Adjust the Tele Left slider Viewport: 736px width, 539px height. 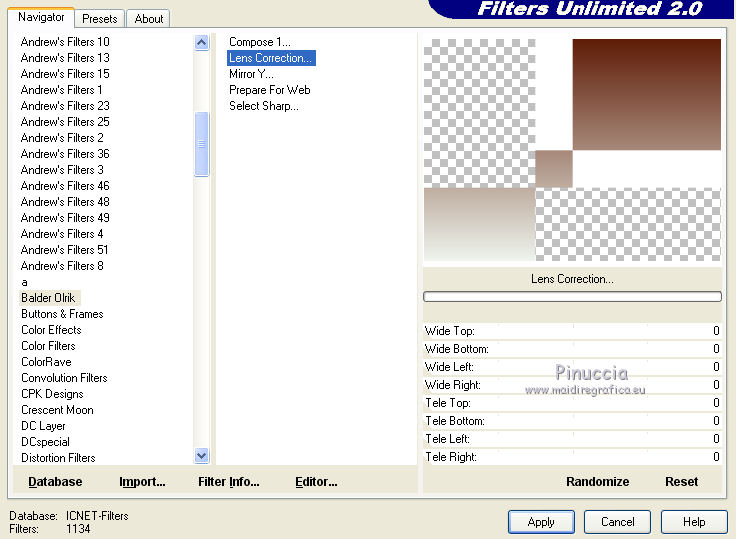pos(572,439)
